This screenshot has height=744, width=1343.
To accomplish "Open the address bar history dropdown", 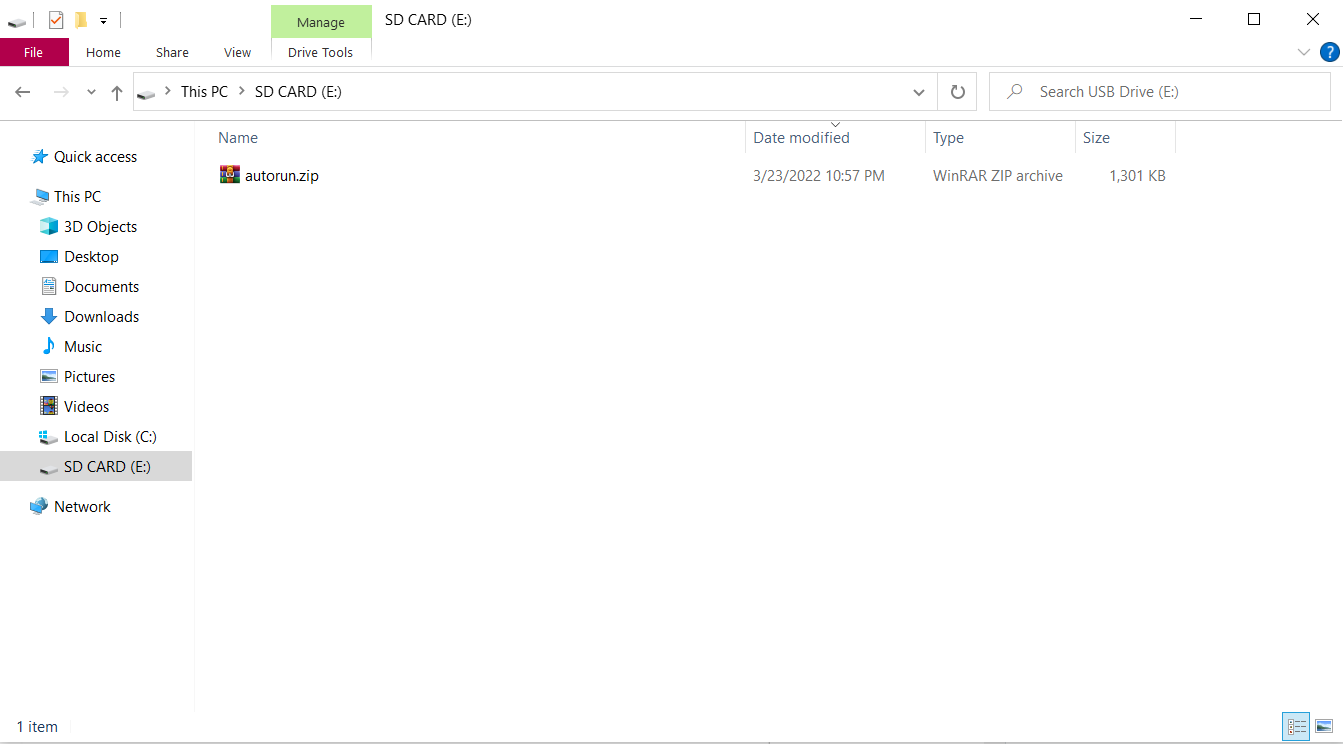I will [x=919, y=92].
